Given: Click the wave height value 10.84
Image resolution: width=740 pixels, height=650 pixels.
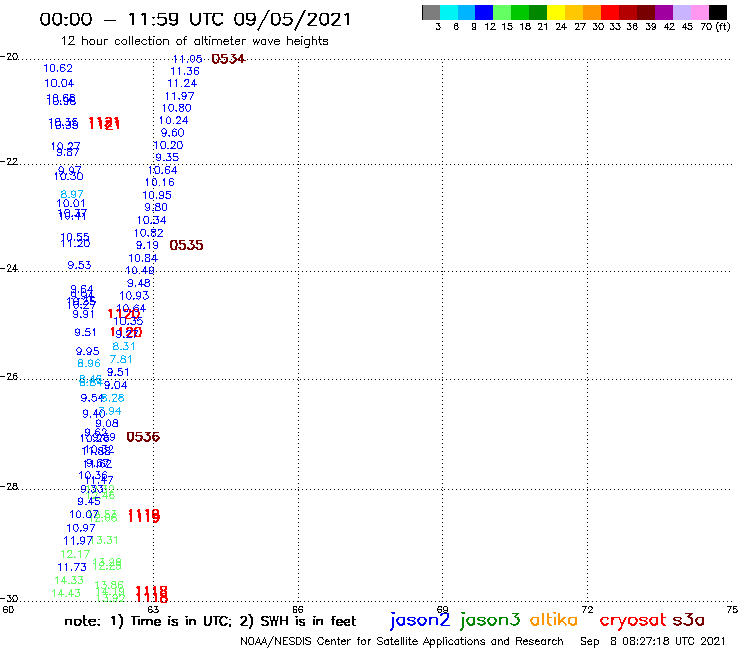Looking at the screenshot, I should (143, 259).
